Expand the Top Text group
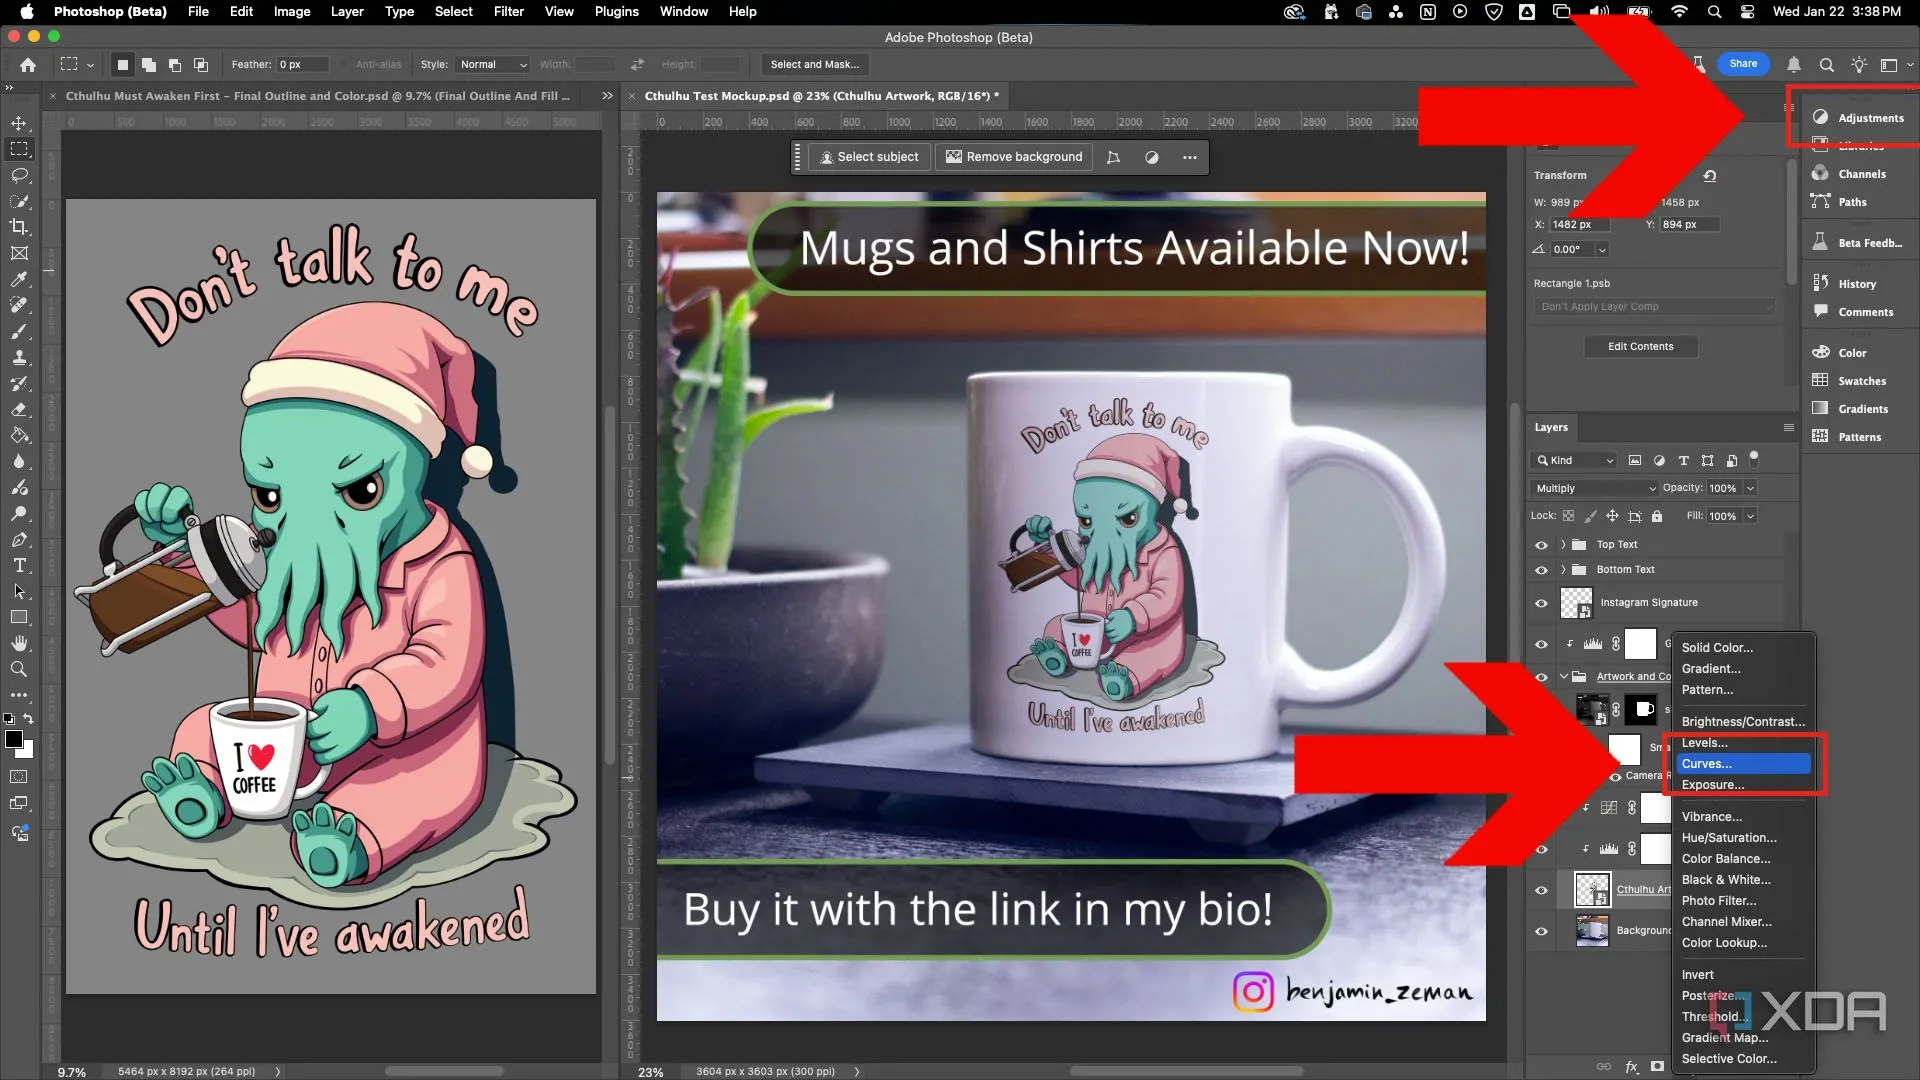Image resolution: width=1920 pixels, height=1080 pixels. (x=1563, y=545)
